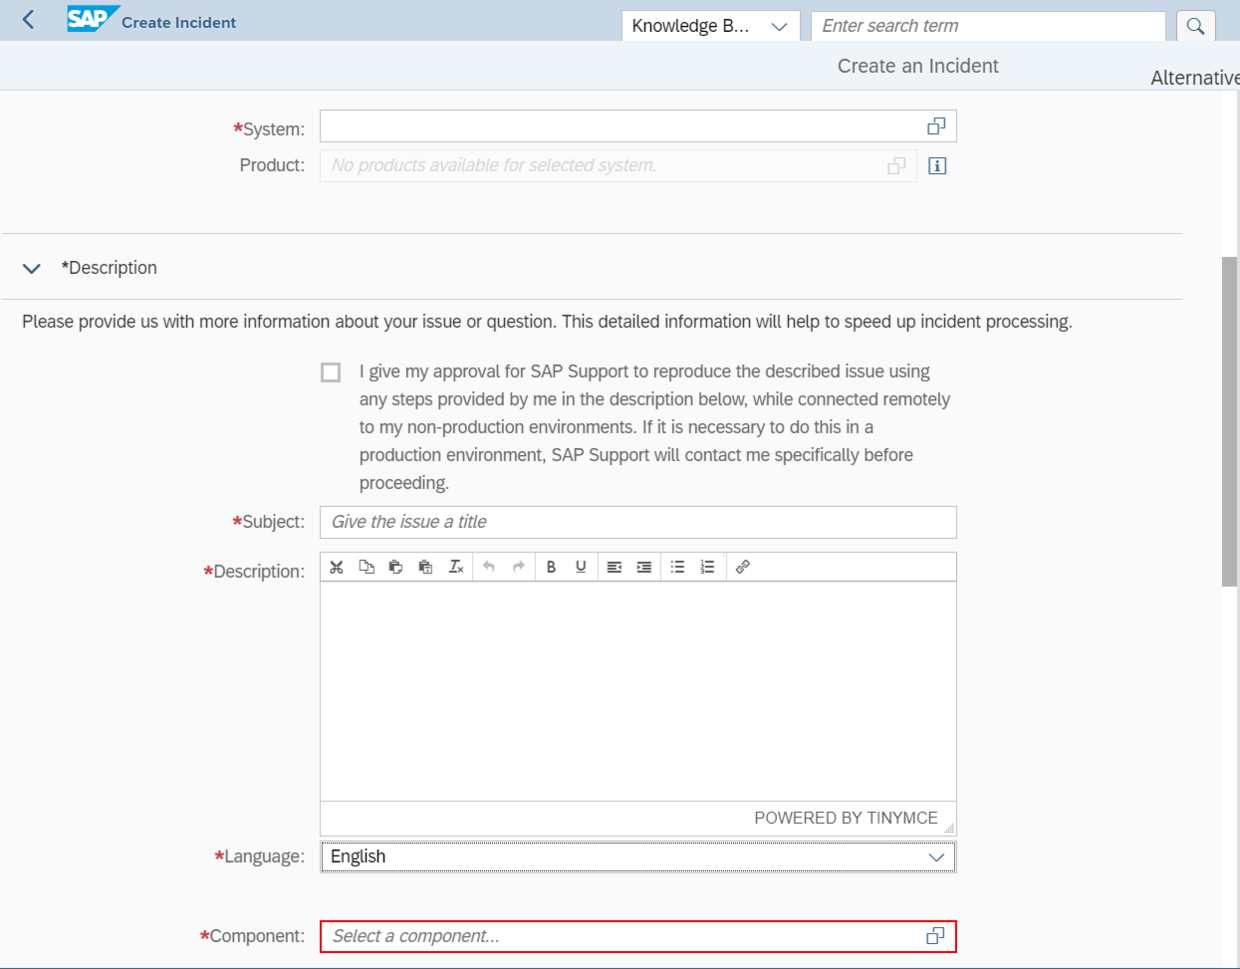Go back using the header arrow
1240x969 pixels.
[x=28, y=20]
